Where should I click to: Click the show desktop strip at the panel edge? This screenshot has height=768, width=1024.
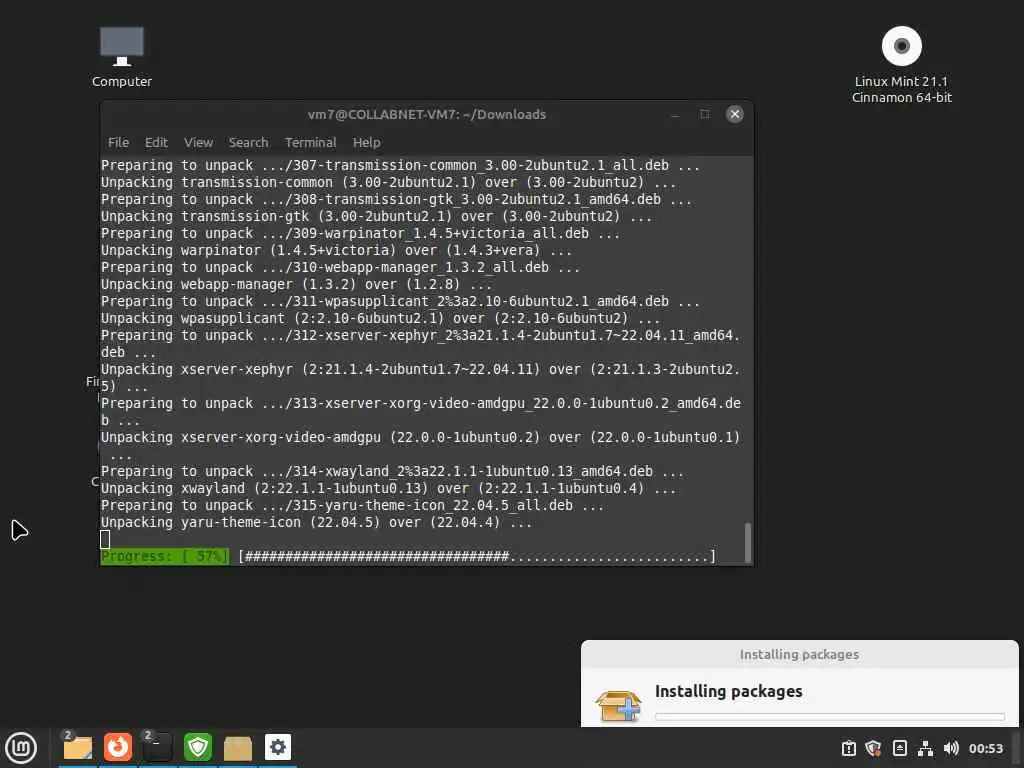[1018, 748]
